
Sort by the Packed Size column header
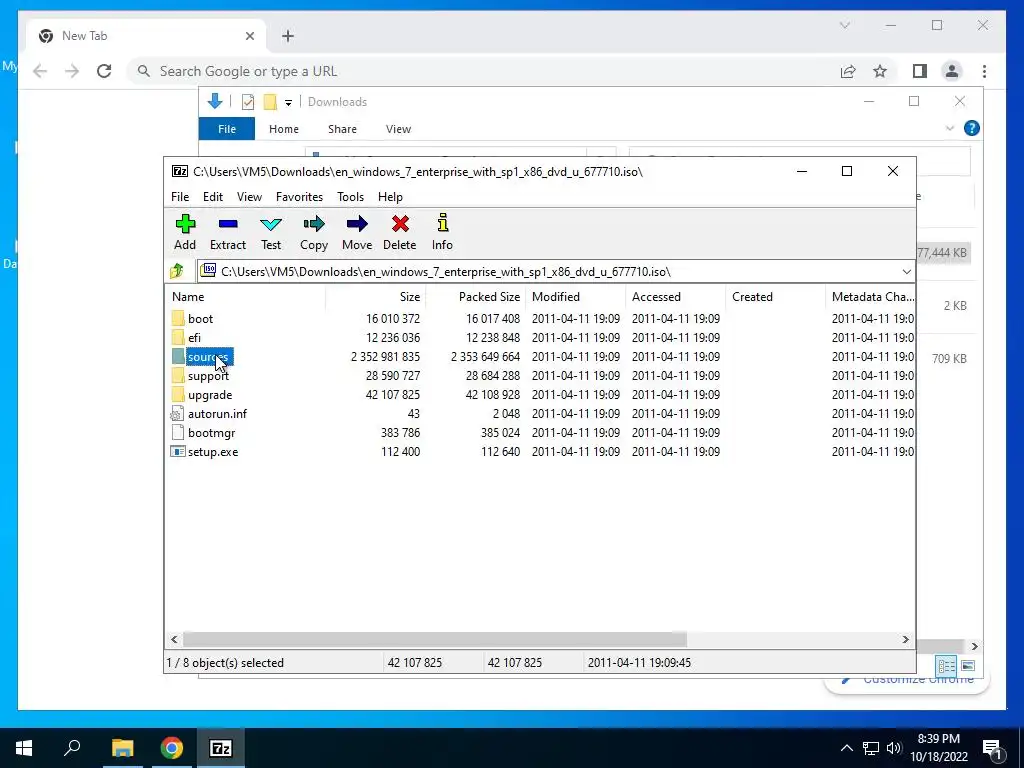click(x=475, y=296)
